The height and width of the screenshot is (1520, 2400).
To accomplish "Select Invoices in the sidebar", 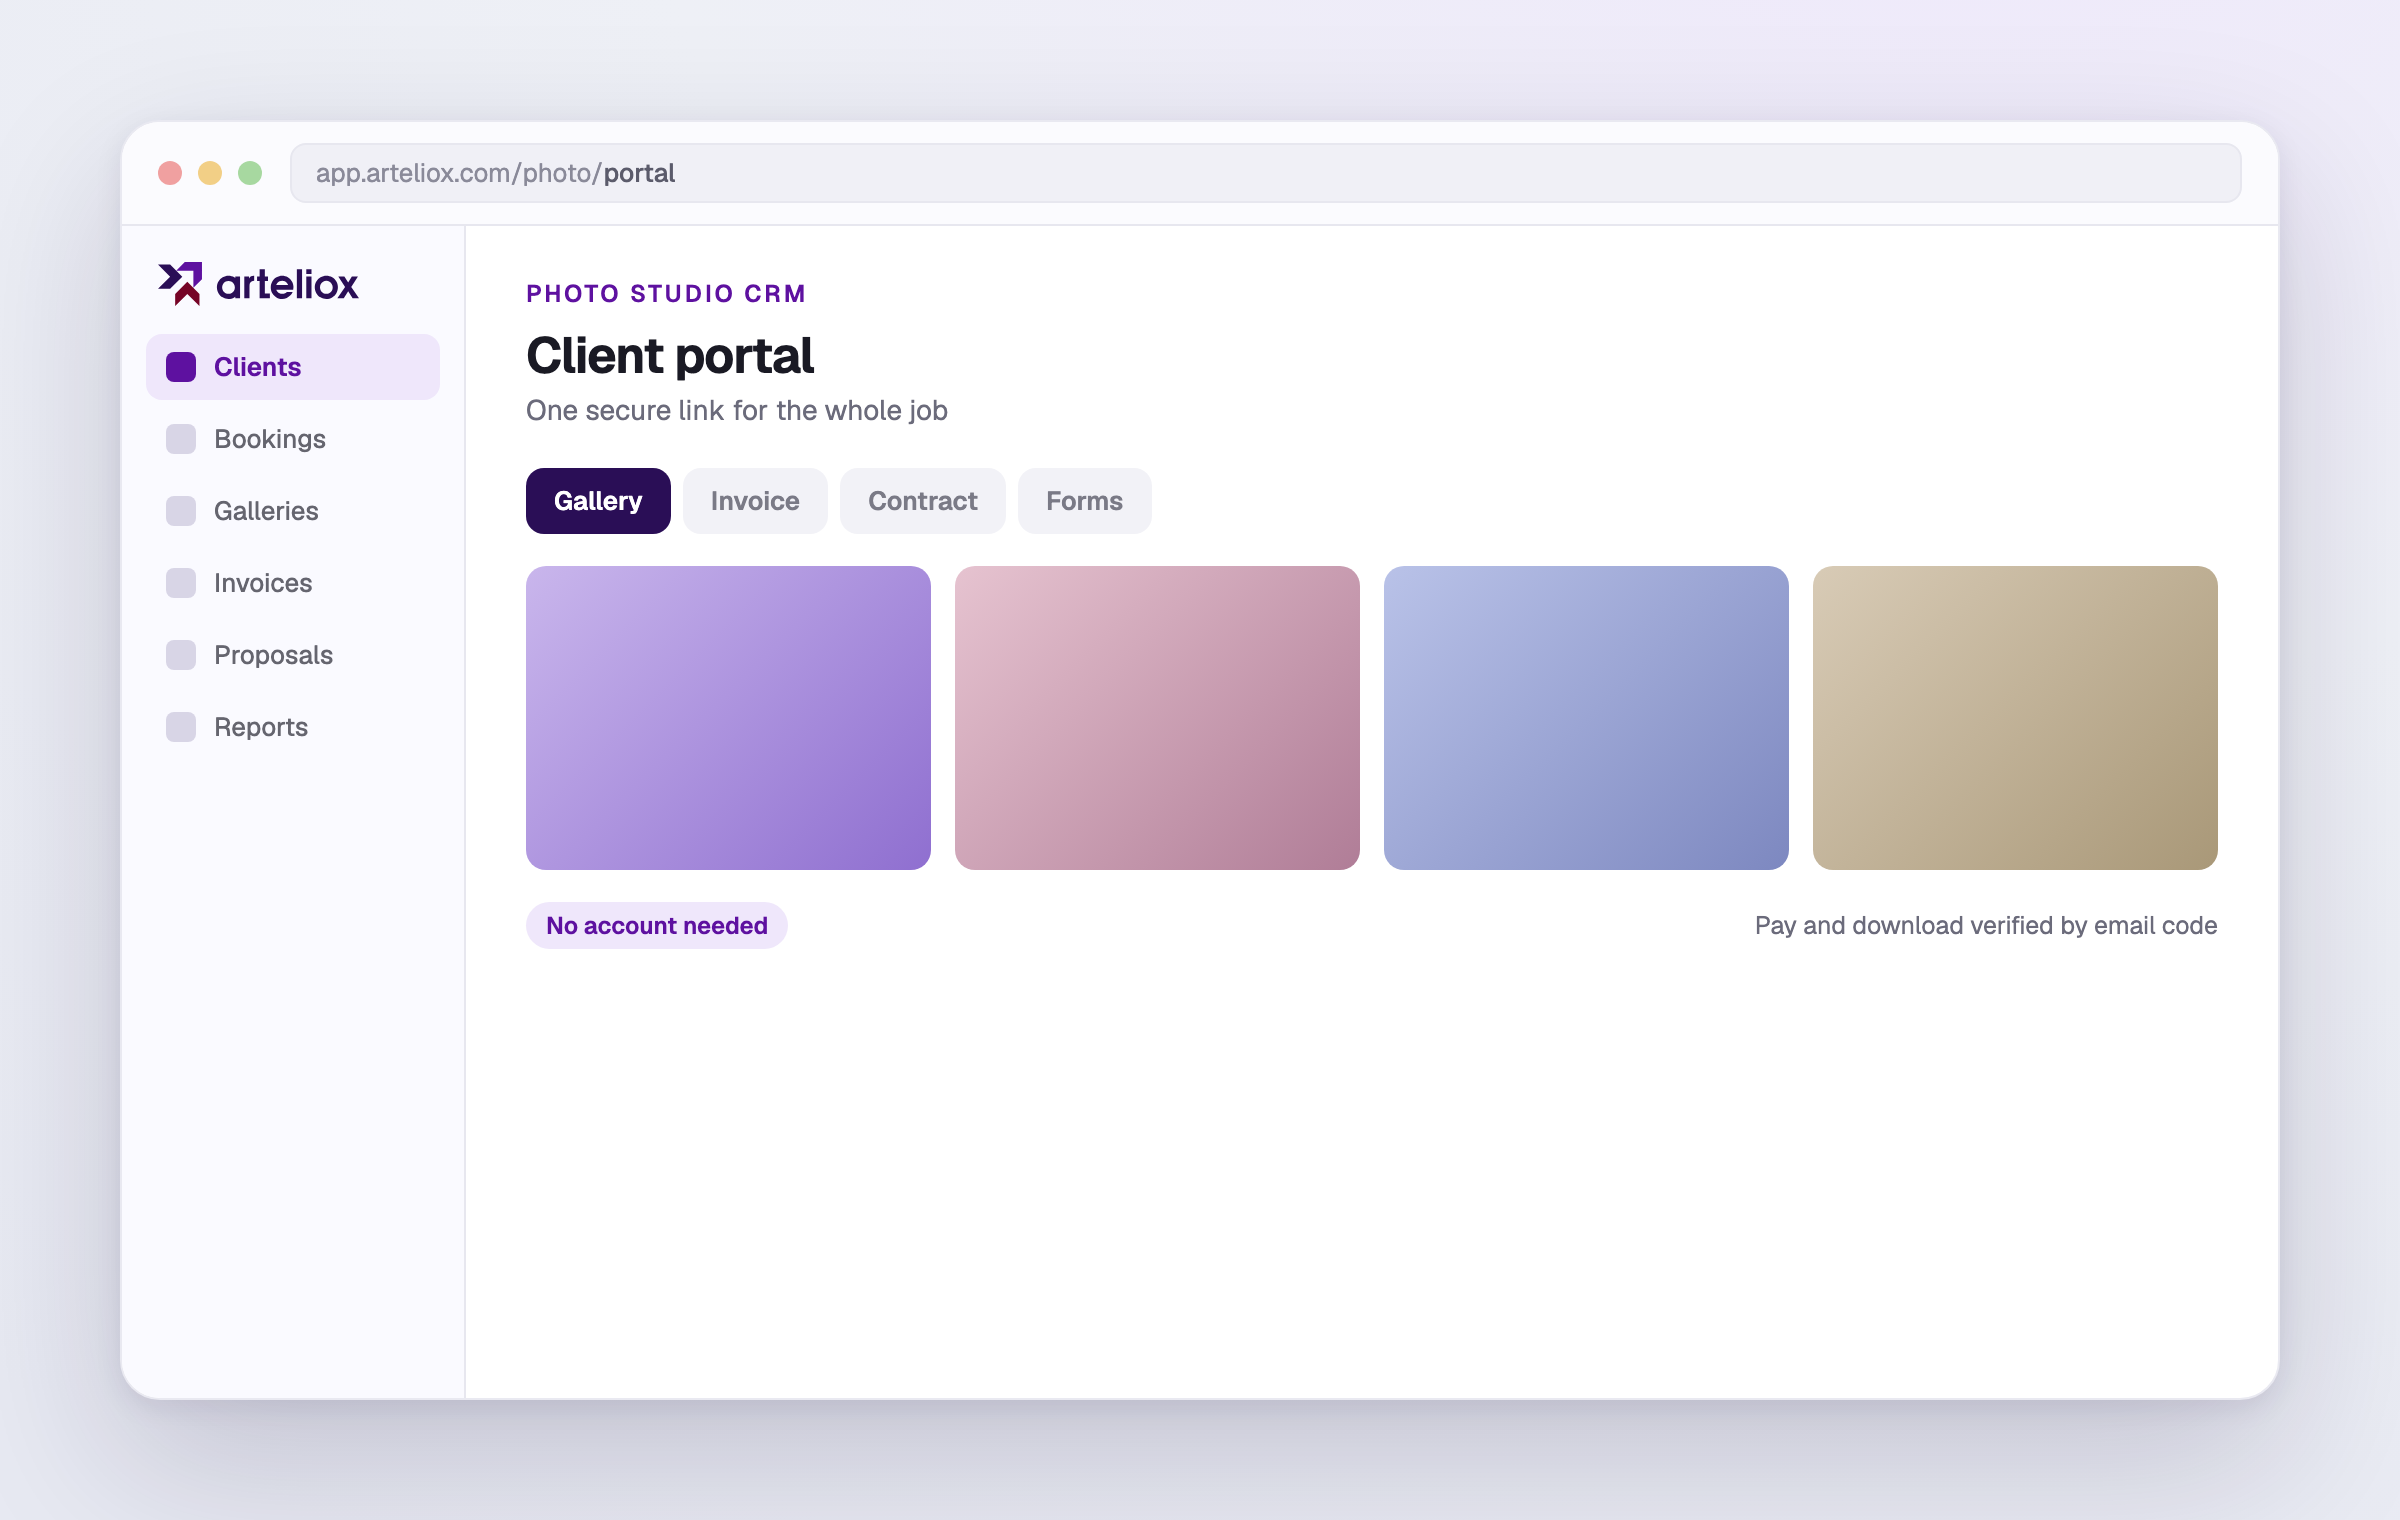I will point(293,583).
